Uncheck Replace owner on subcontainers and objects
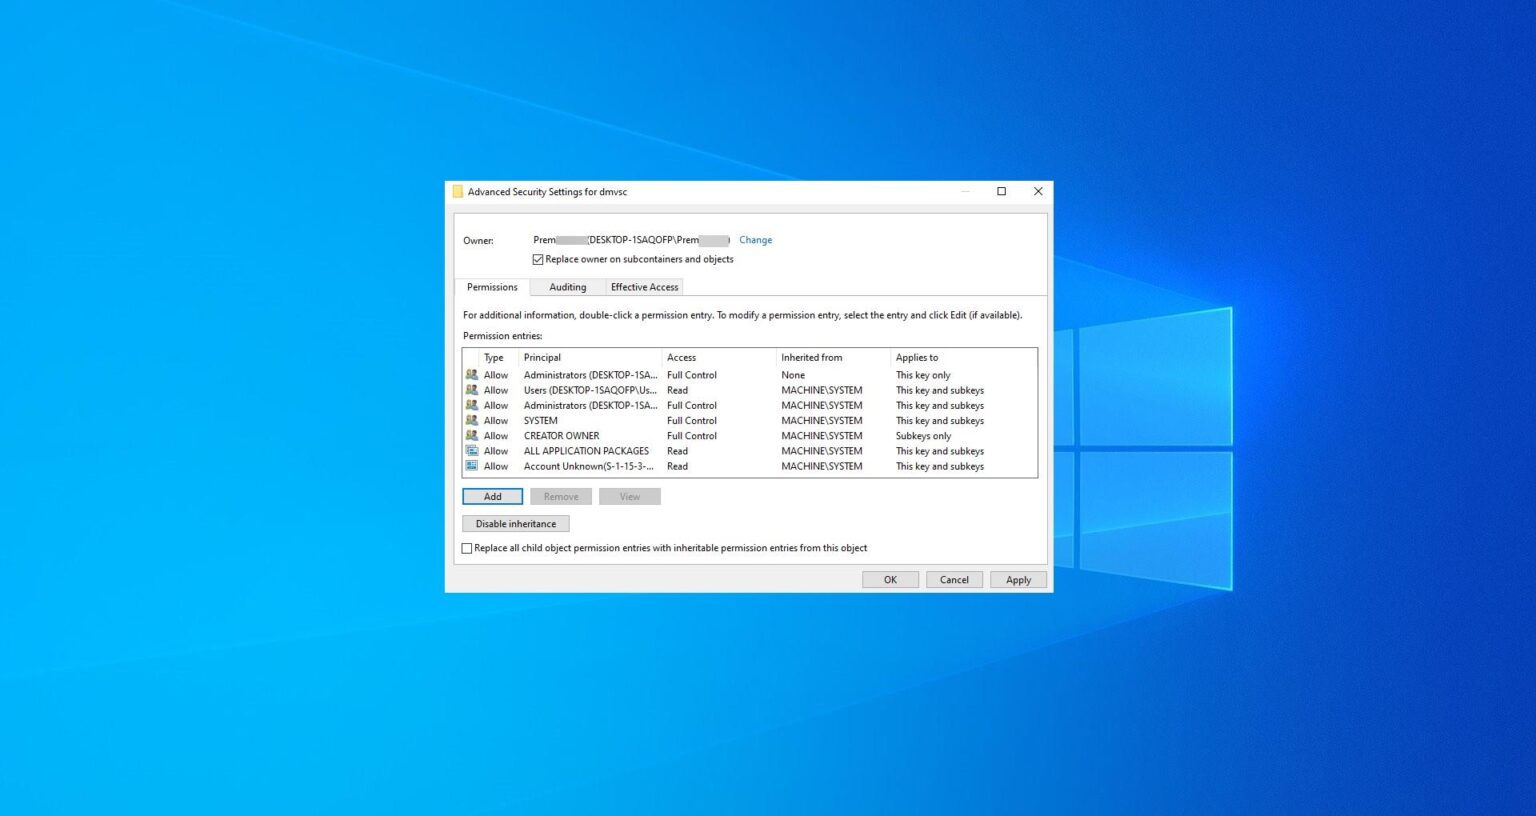Screen dimensions: 1536x816 pos(538,259)
